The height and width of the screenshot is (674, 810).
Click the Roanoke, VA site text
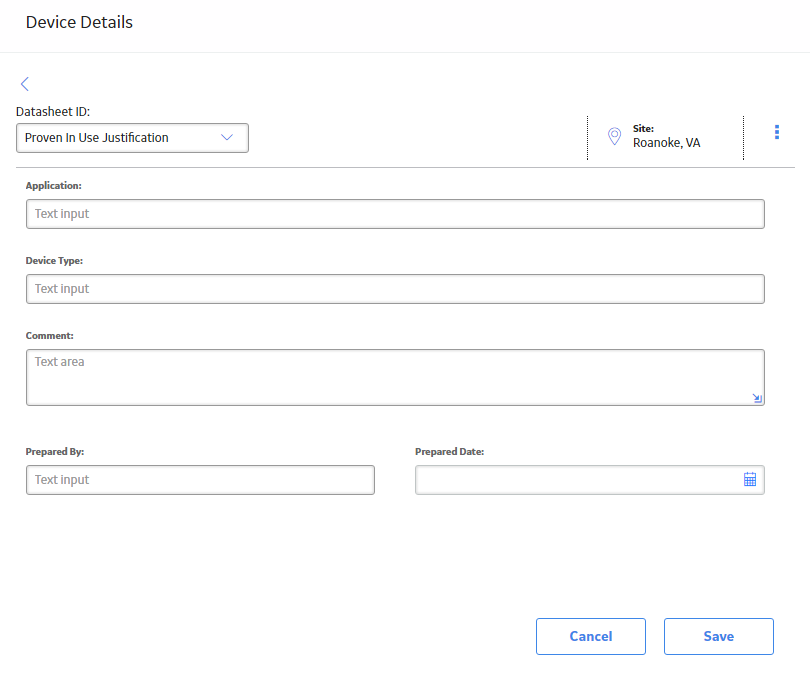(666, 143)
